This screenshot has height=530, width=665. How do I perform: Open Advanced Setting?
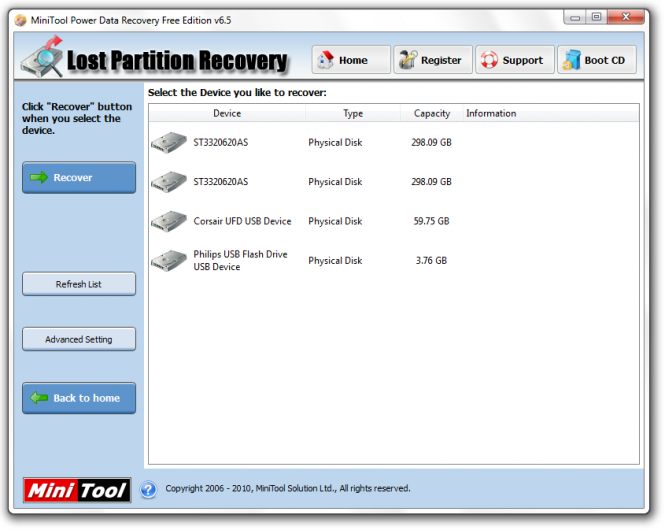[x=79, y=339]
